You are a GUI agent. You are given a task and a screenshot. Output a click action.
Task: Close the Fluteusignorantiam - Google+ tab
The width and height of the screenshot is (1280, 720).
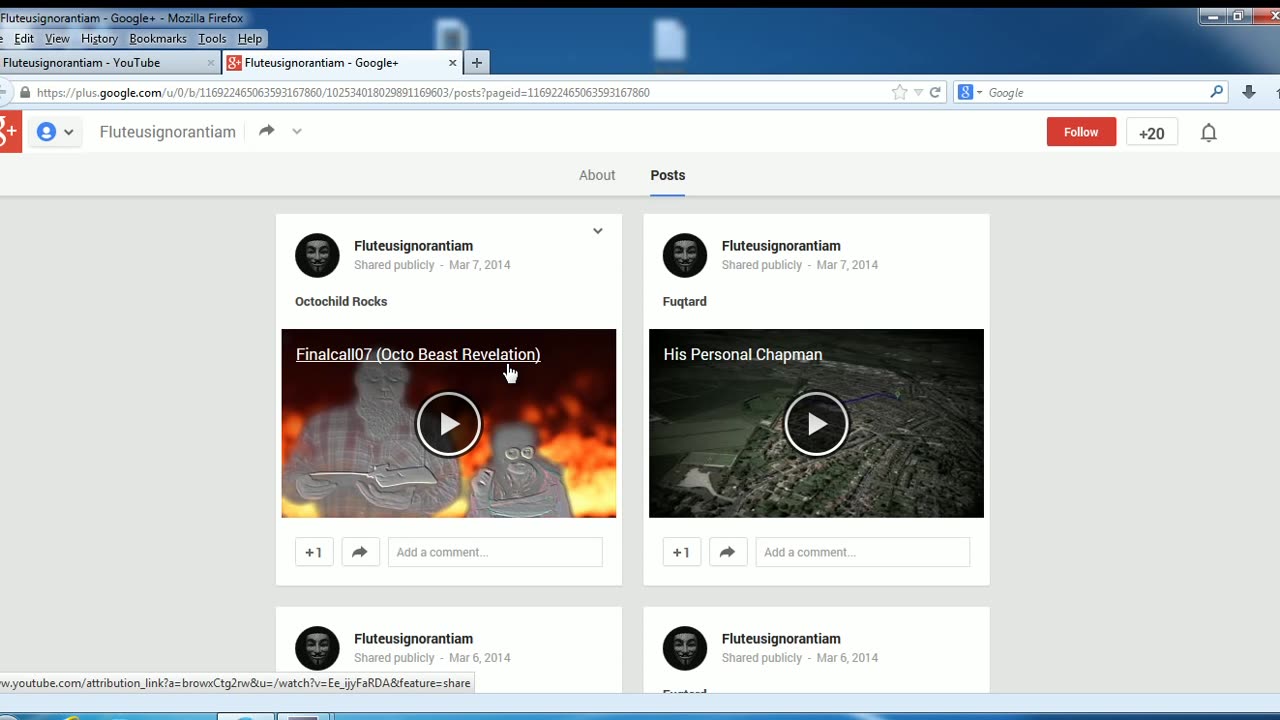(452, 62)
